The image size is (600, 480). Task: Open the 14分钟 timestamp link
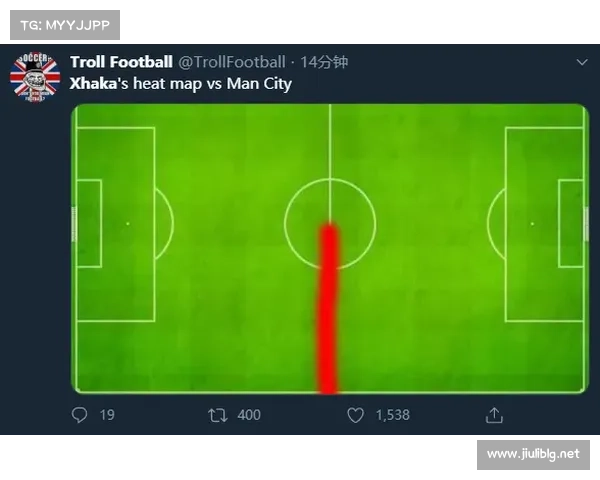tap(327, 62)
